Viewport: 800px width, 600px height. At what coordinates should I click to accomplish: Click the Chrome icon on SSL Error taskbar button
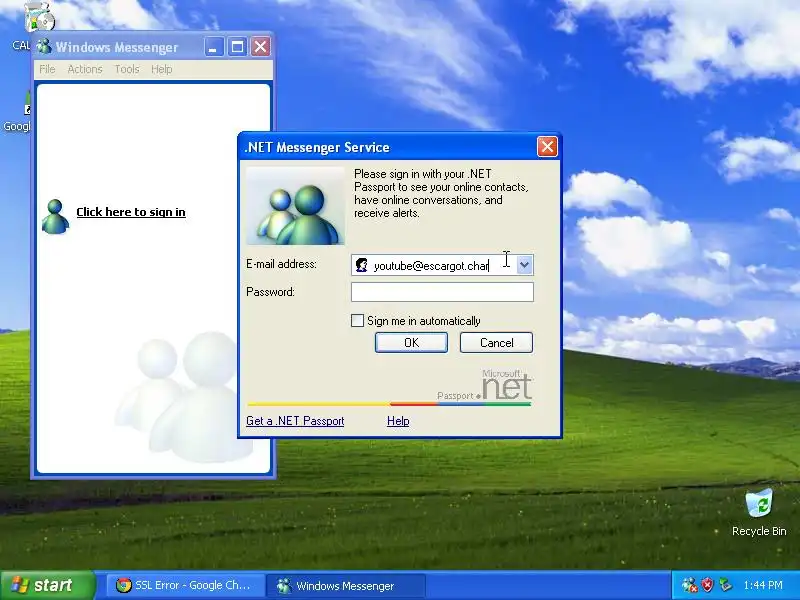point(123,585)
